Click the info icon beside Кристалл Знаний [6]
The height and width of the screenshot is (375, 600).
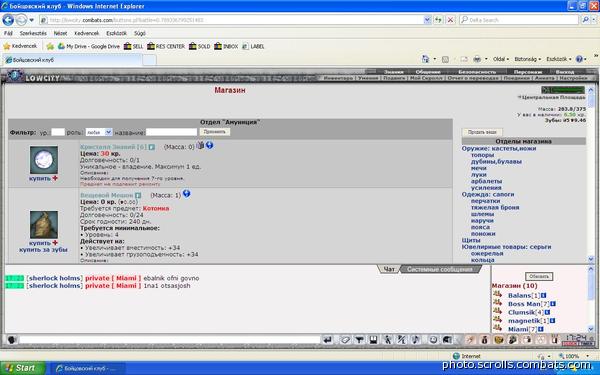point(152,147)
